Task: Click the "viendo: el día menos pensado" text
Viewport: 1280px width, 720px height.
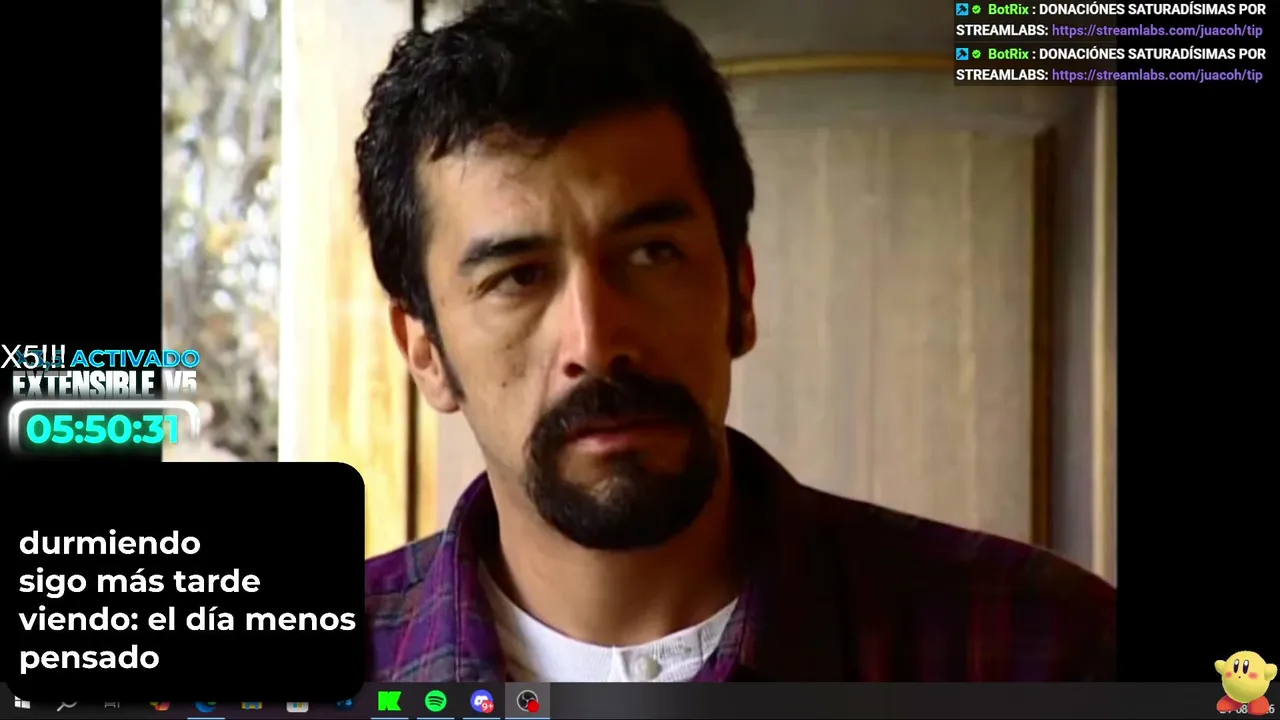Action: pyautogui.click(x=187, y=638)
